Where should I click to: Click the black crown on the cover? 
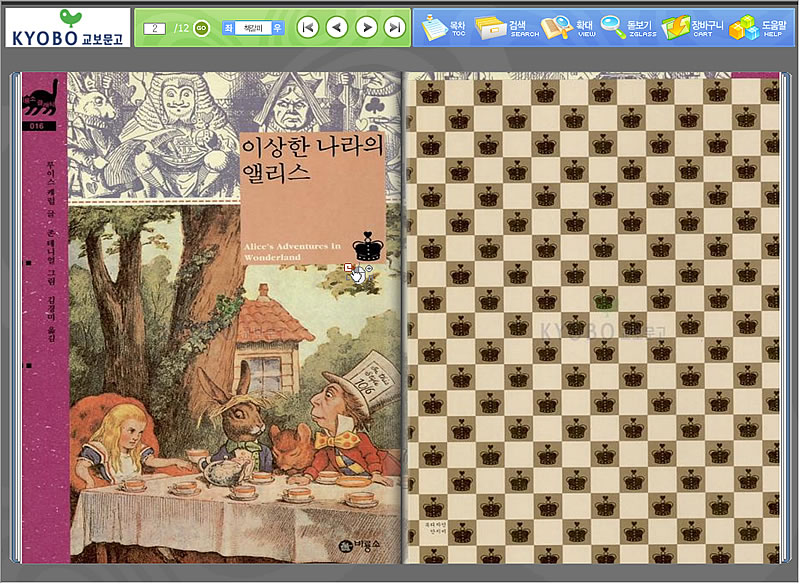(369, 245)
